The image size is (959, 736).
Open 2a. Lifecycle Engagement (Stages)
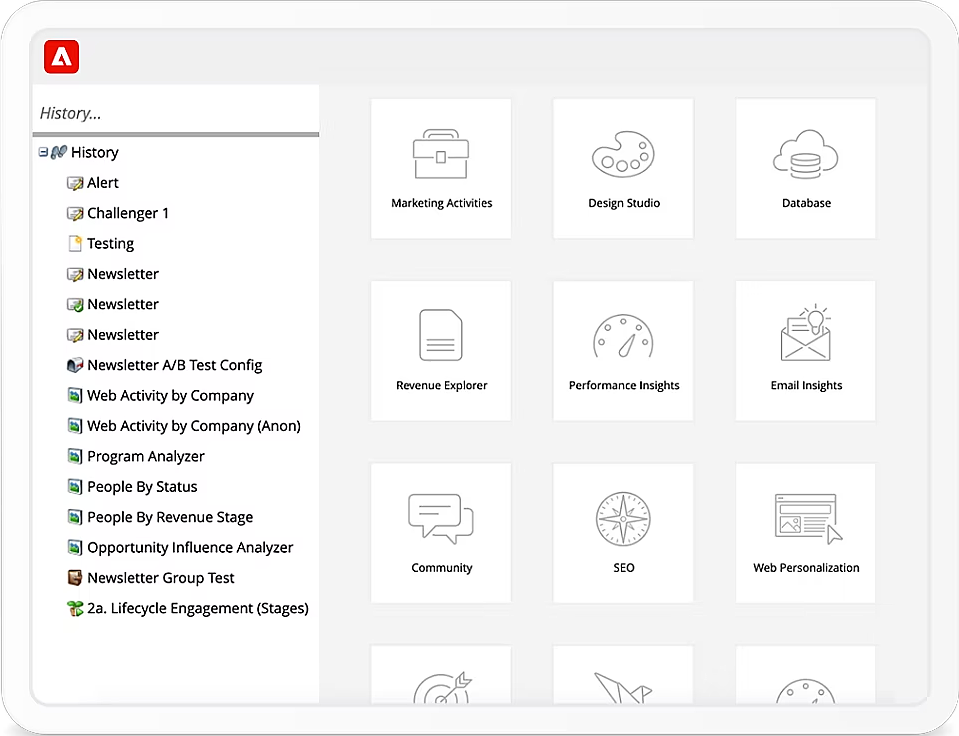point(198,608)
